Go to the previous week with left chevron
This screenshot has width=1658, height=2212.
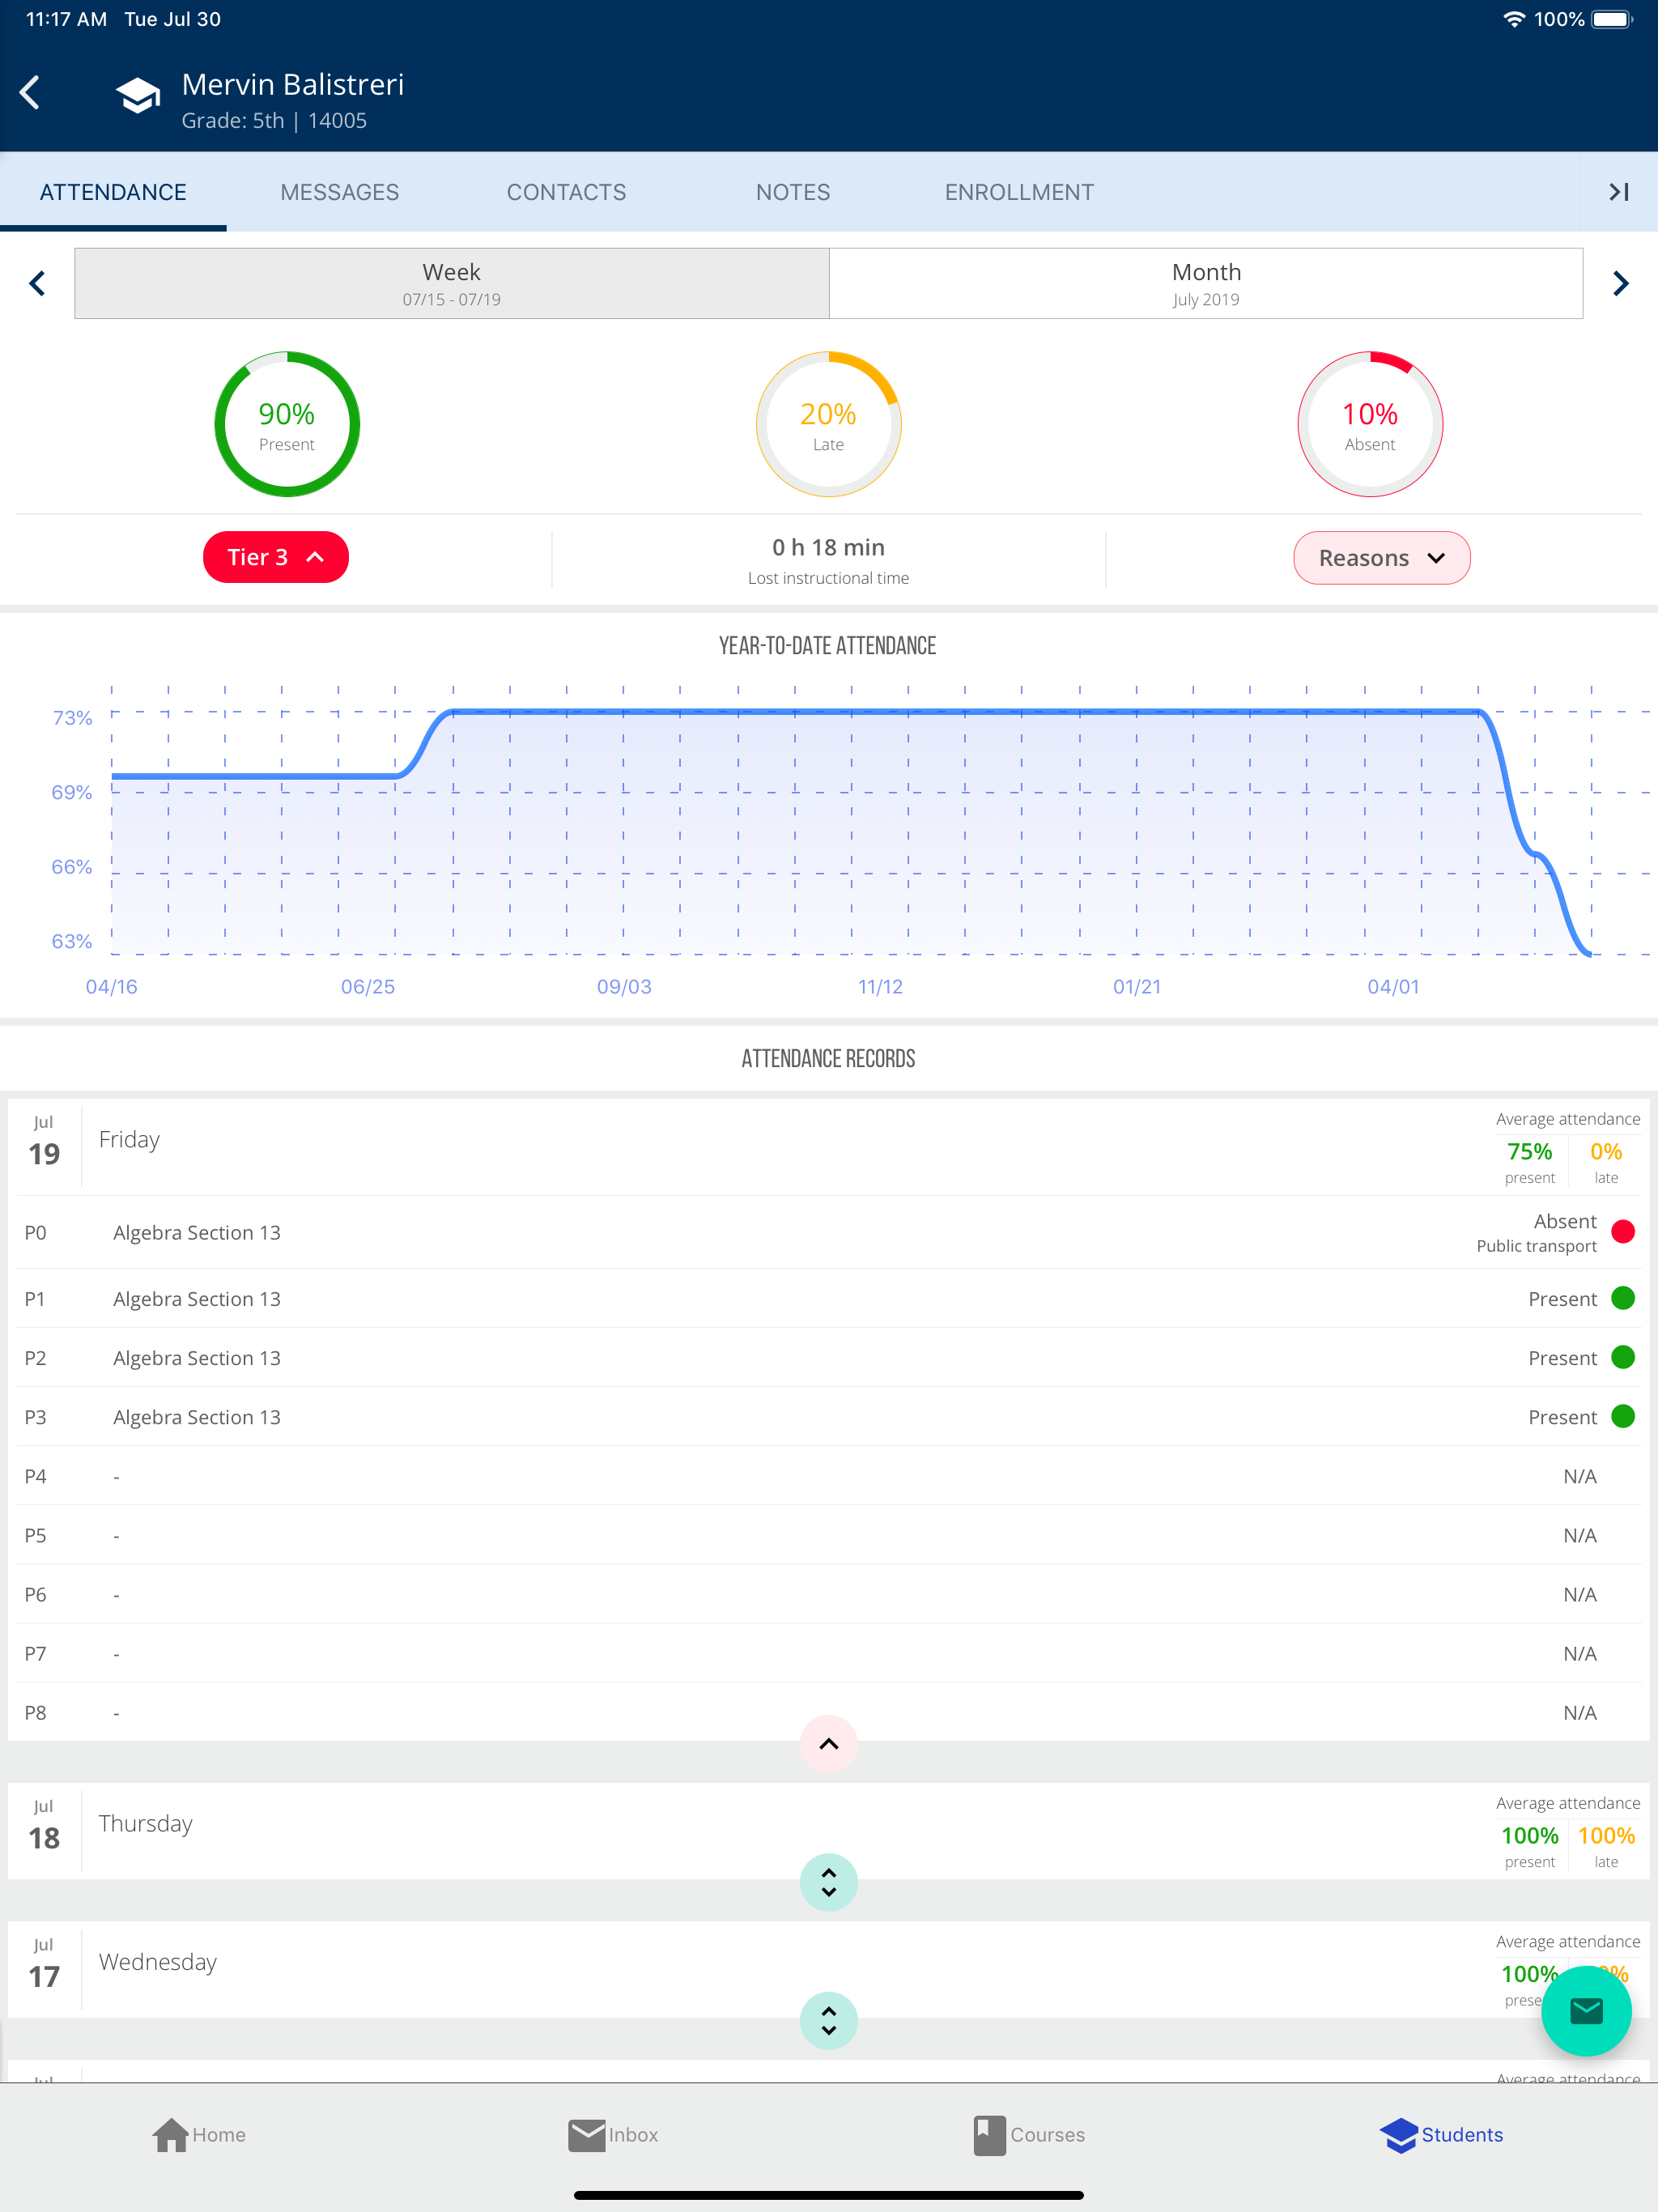click(x=37, y=283)
